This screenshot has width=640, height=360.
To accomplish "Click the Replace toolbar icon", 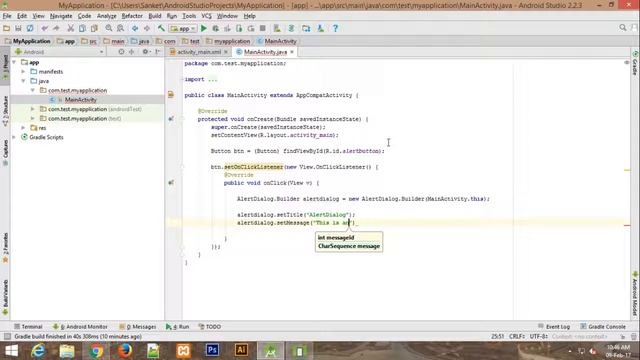I will 120,28.
